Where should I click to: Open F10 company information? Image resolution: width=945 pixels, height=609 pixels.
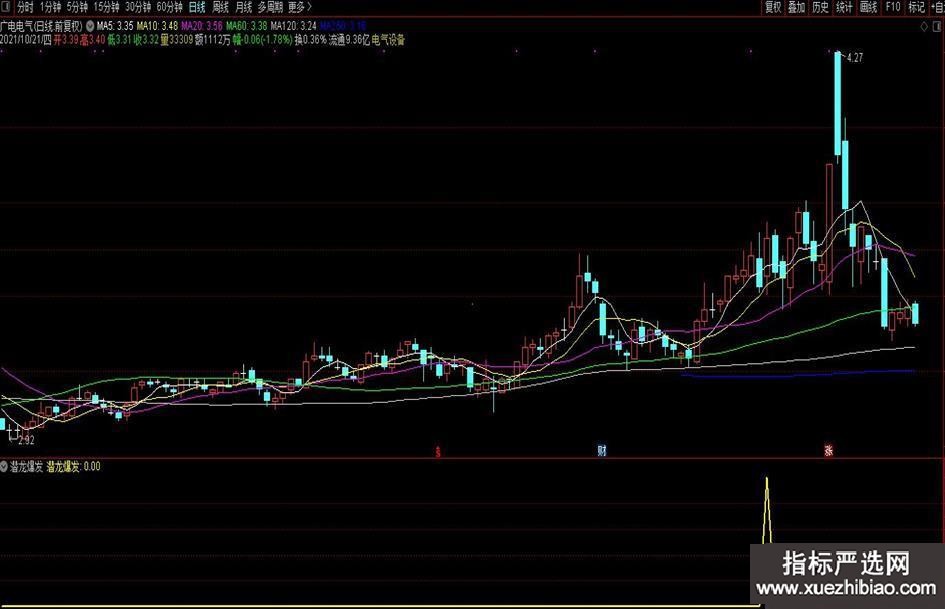[x=893, y=7]
